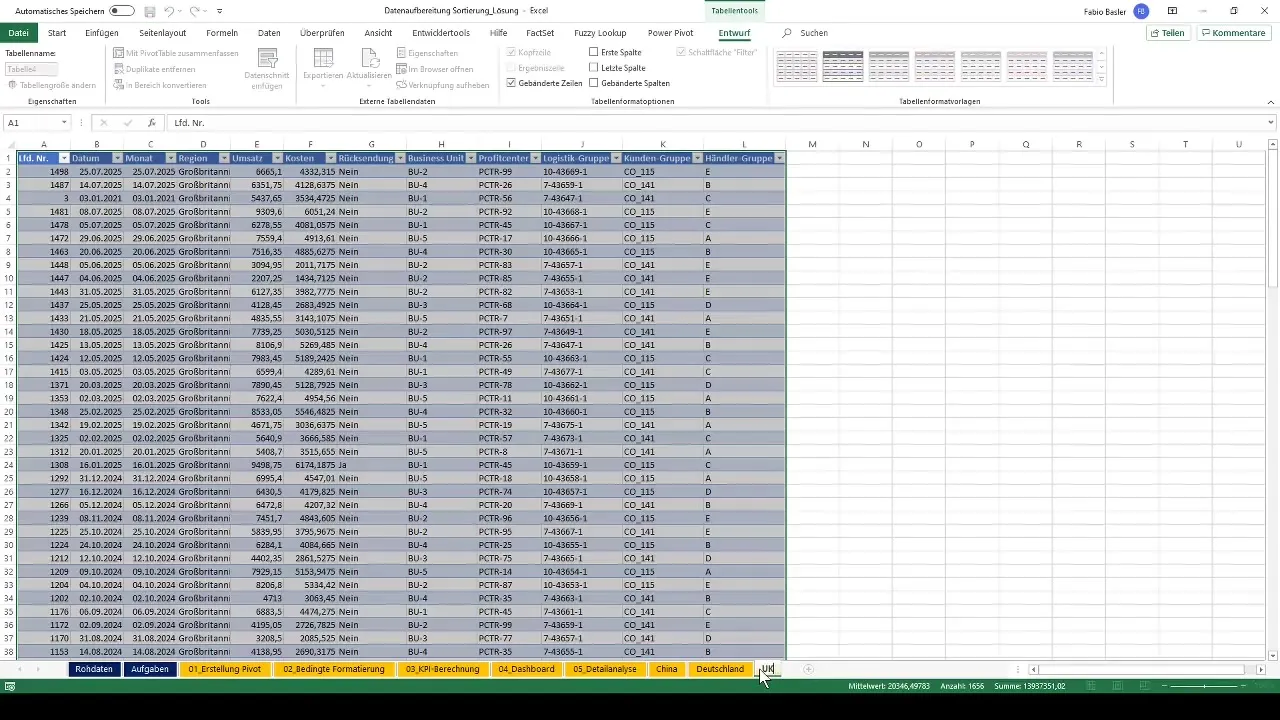The height and width of the screenshot is (720, 1280).
Task: Click the user account avatar FB
Action: point(1141,11)
